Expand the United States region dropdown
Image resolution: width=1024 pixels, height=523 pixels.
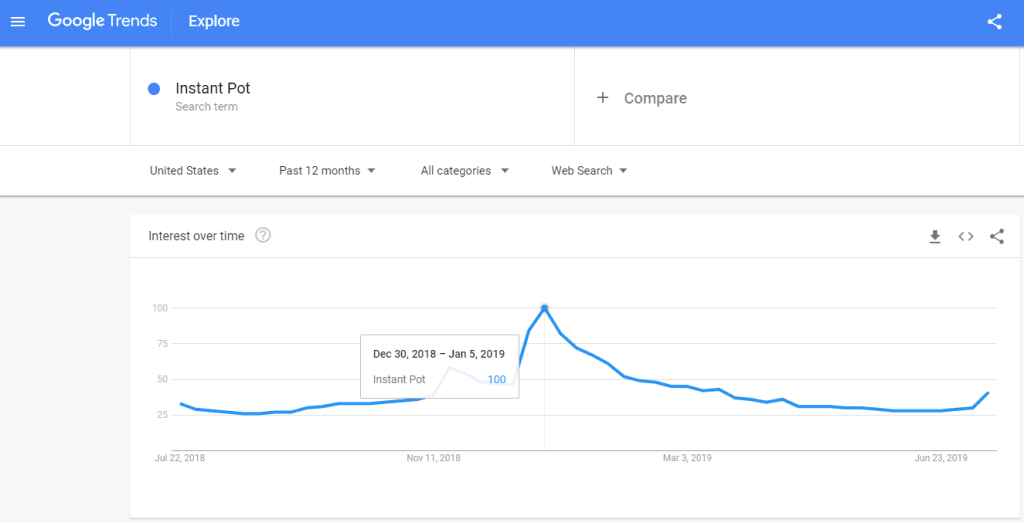[193, 170]
